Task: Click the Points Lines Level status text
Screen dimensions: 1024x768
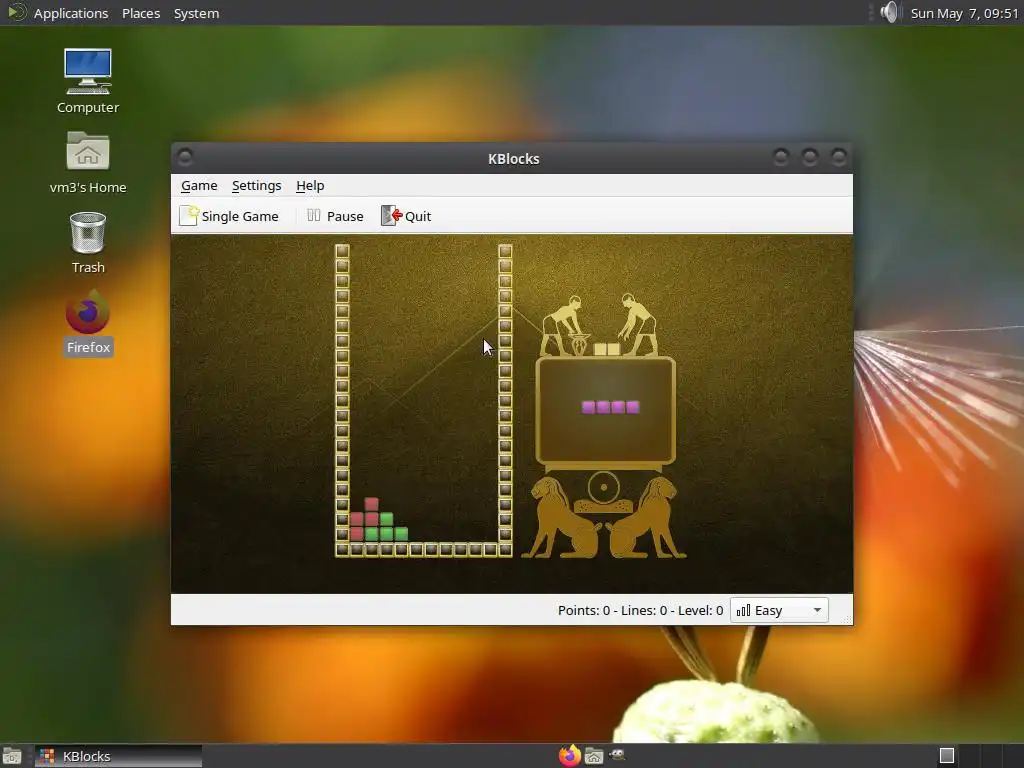Action: click(640, 611)
